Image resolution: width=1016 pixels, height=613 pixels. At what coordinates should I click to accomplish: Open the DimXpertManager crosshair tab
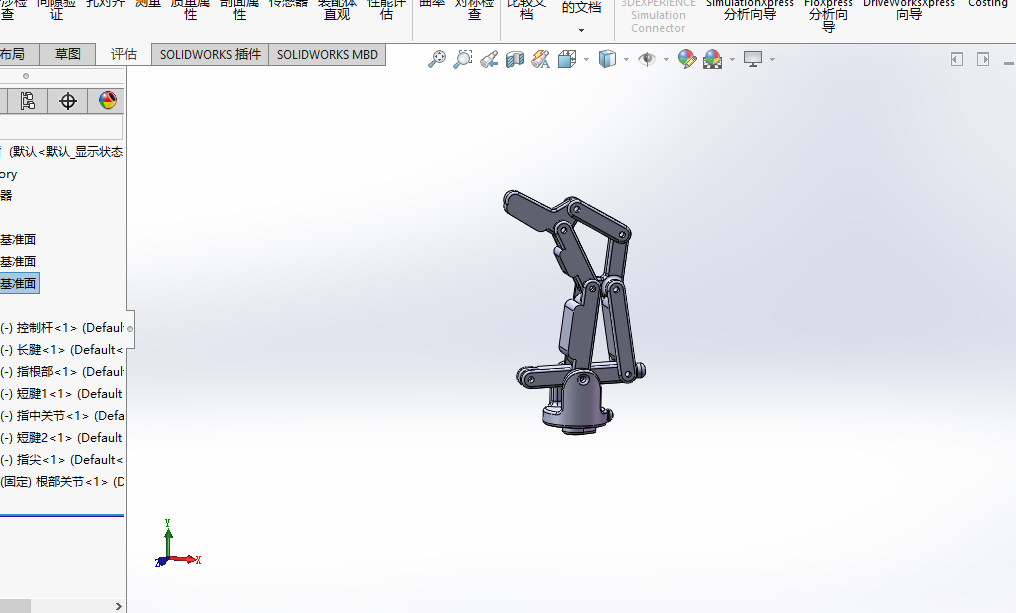[x=67, y=100]
